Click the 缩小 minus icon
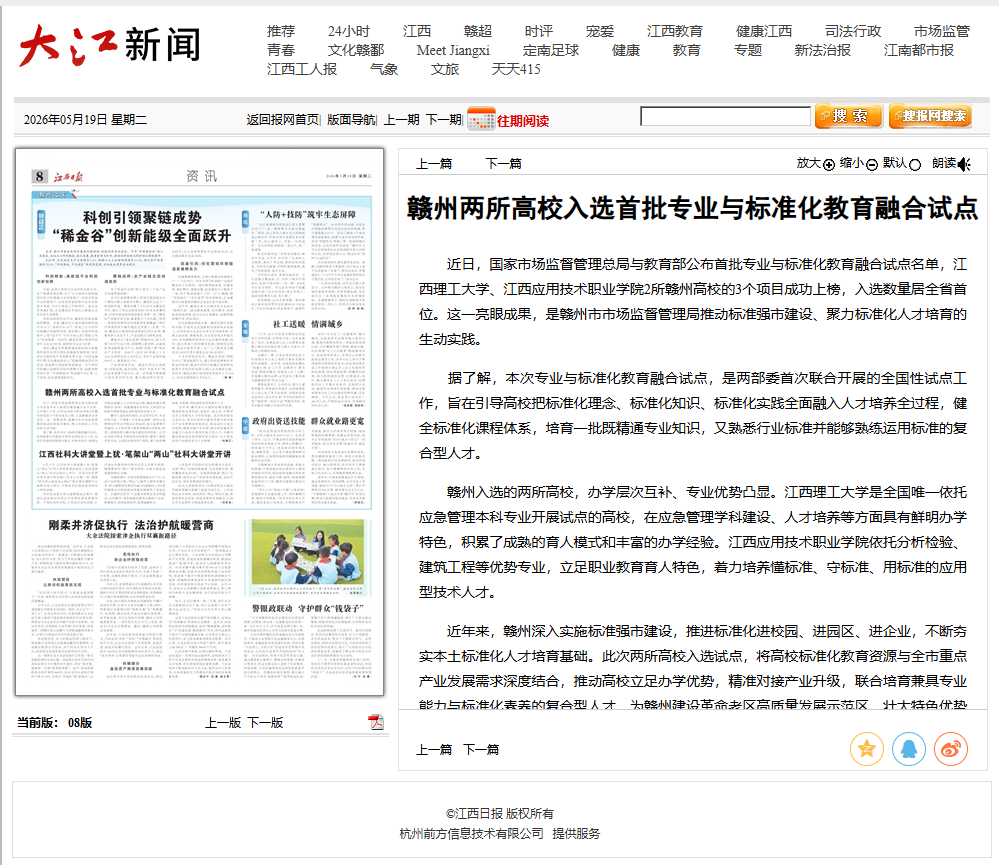Viewport: 999px width, 865px height. [x=872, y=165]
